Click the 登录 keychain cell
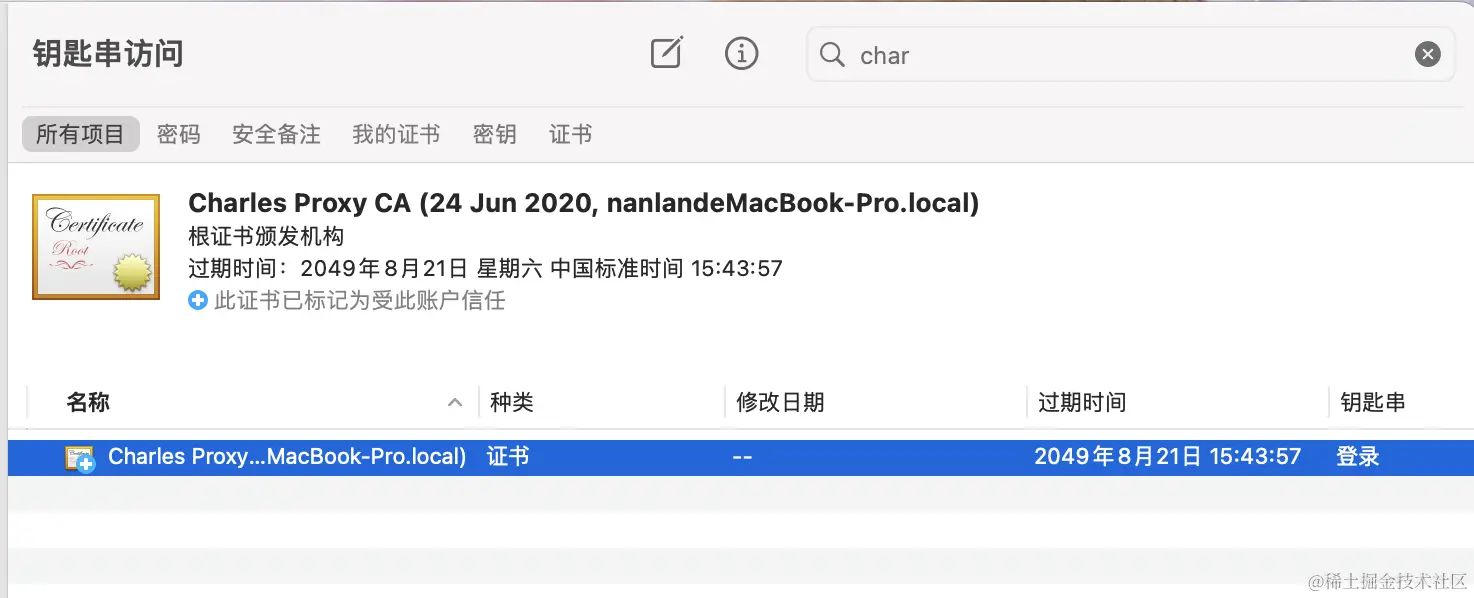The height and width of the screenshot is (598, 1474). pyautogui.click(x=1358, y=457)
